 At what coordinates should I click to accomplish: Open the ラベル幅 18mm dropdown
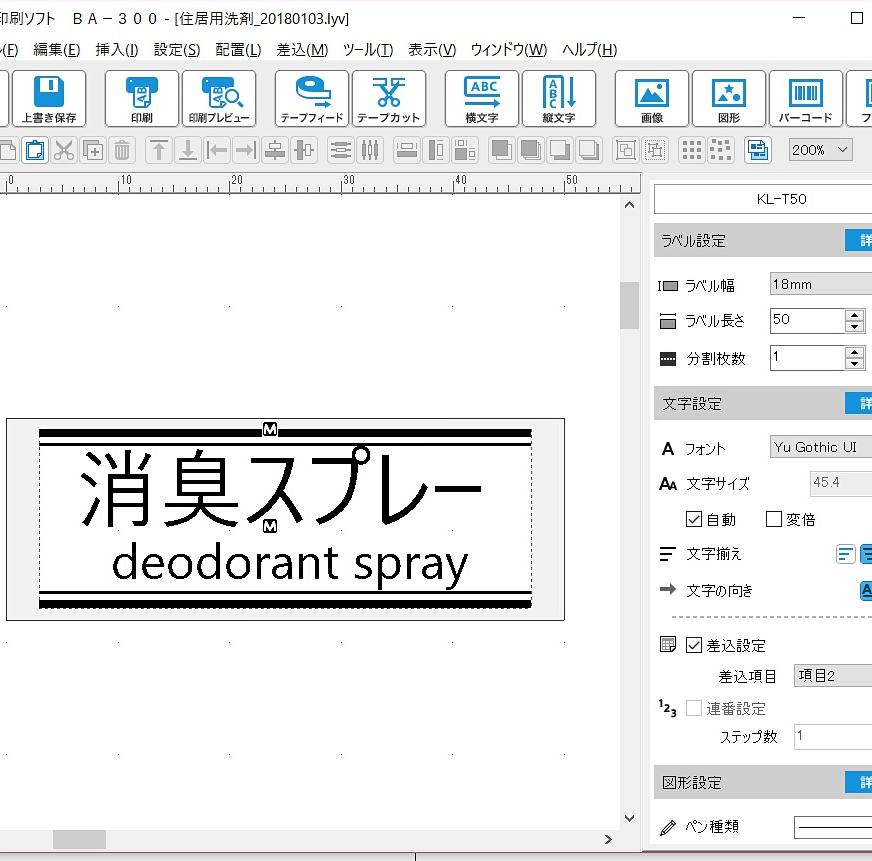821,284
